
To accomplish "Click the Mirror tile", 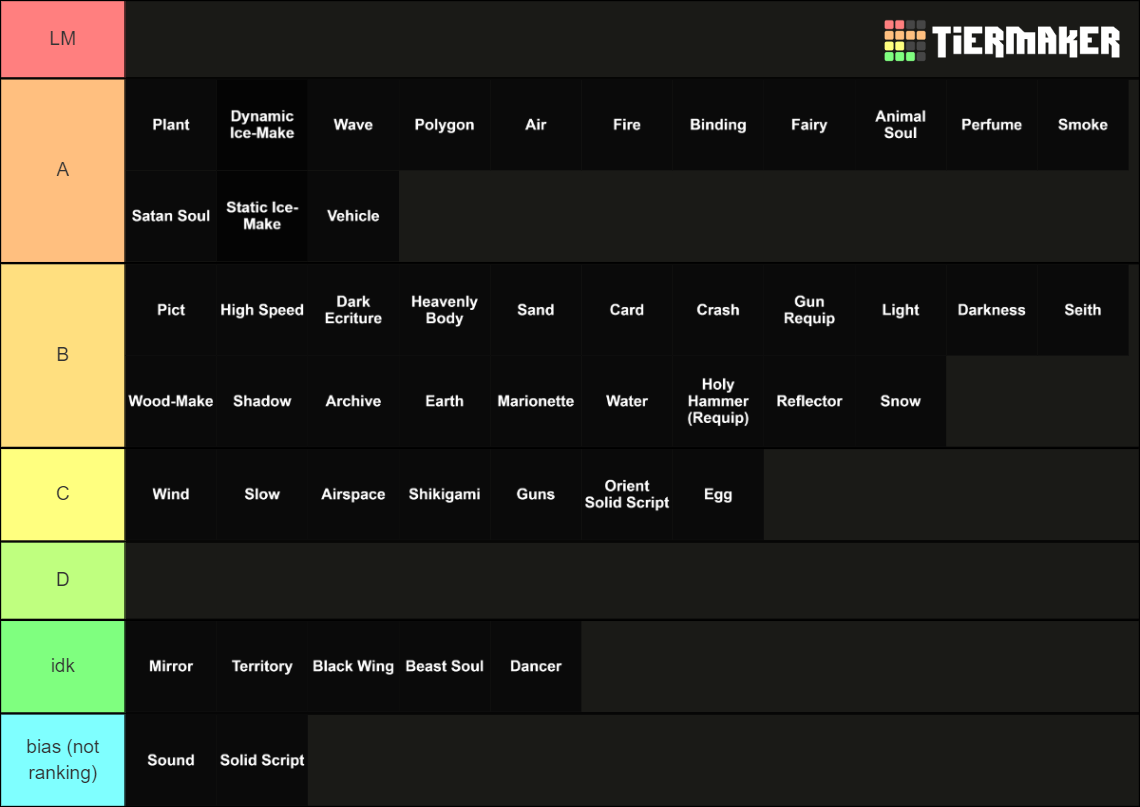I will [x=171, y=667].
